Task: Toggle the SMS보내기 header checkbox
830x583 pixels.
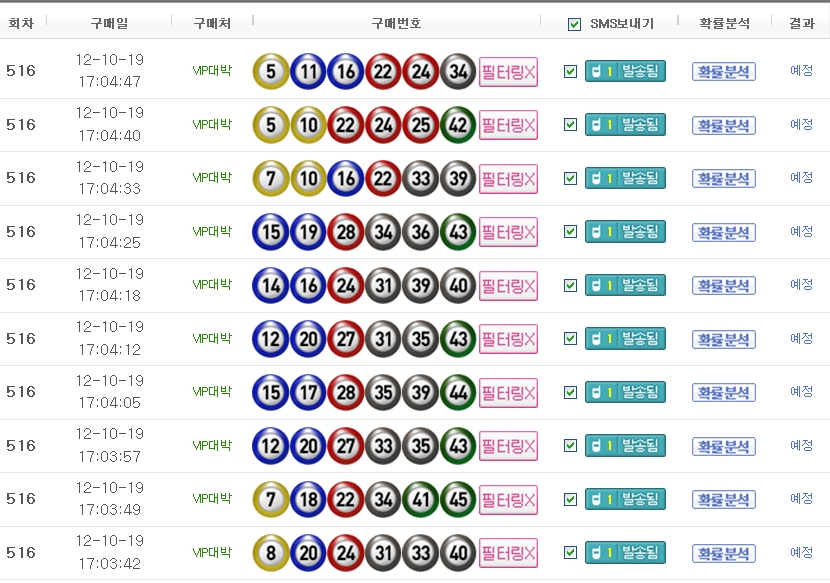Action: click(574, 24)
